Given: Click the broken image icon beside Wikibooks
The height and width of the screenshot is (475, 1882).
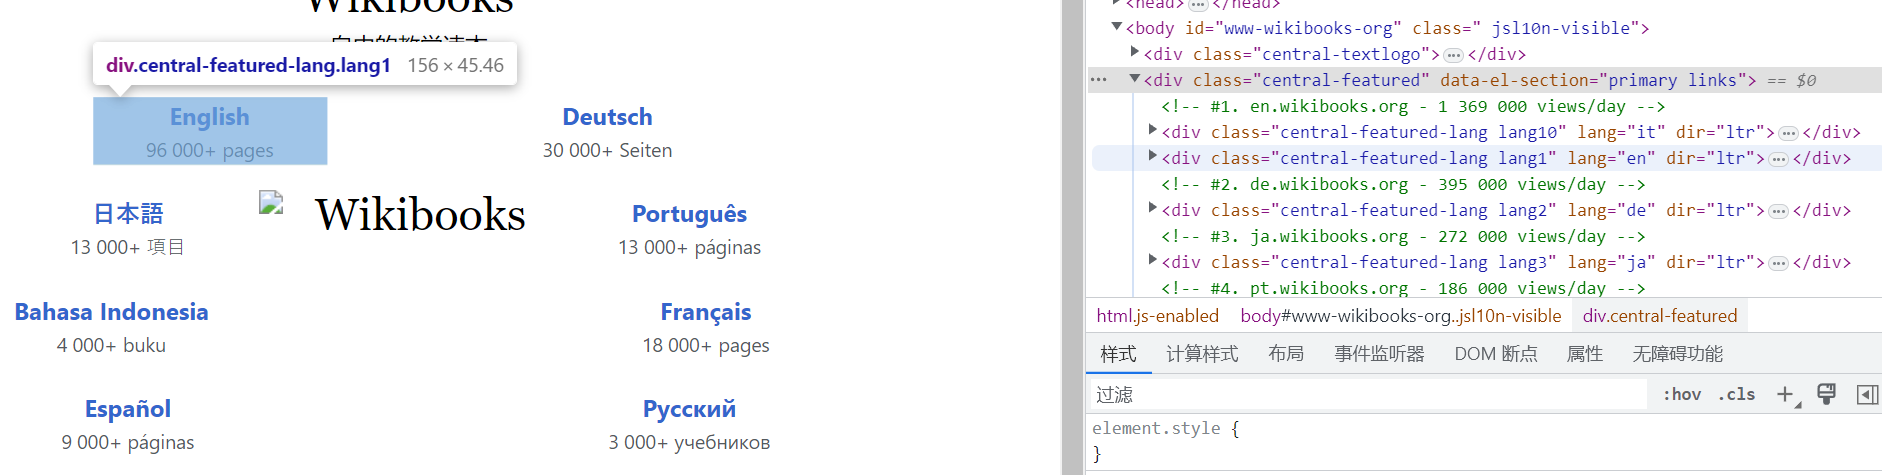Looking at the screenshot, I should 271,203.
